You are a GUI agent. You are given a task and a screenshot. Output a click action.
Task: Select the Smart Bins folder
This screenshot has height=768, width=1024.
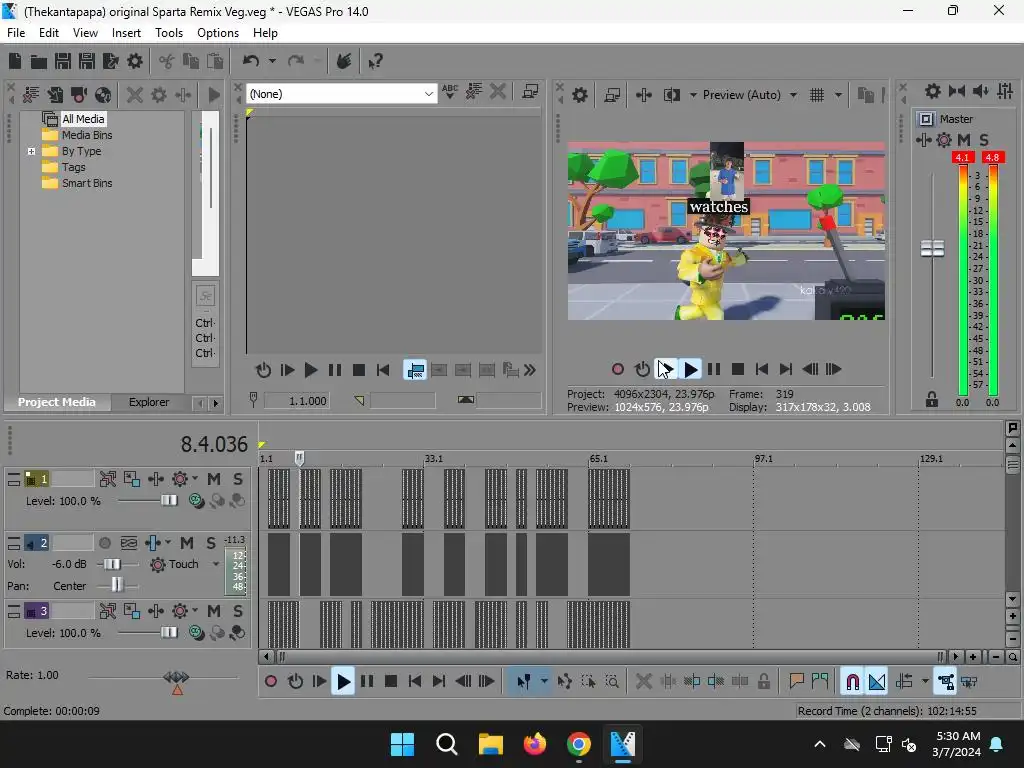(x=87, y=183)
